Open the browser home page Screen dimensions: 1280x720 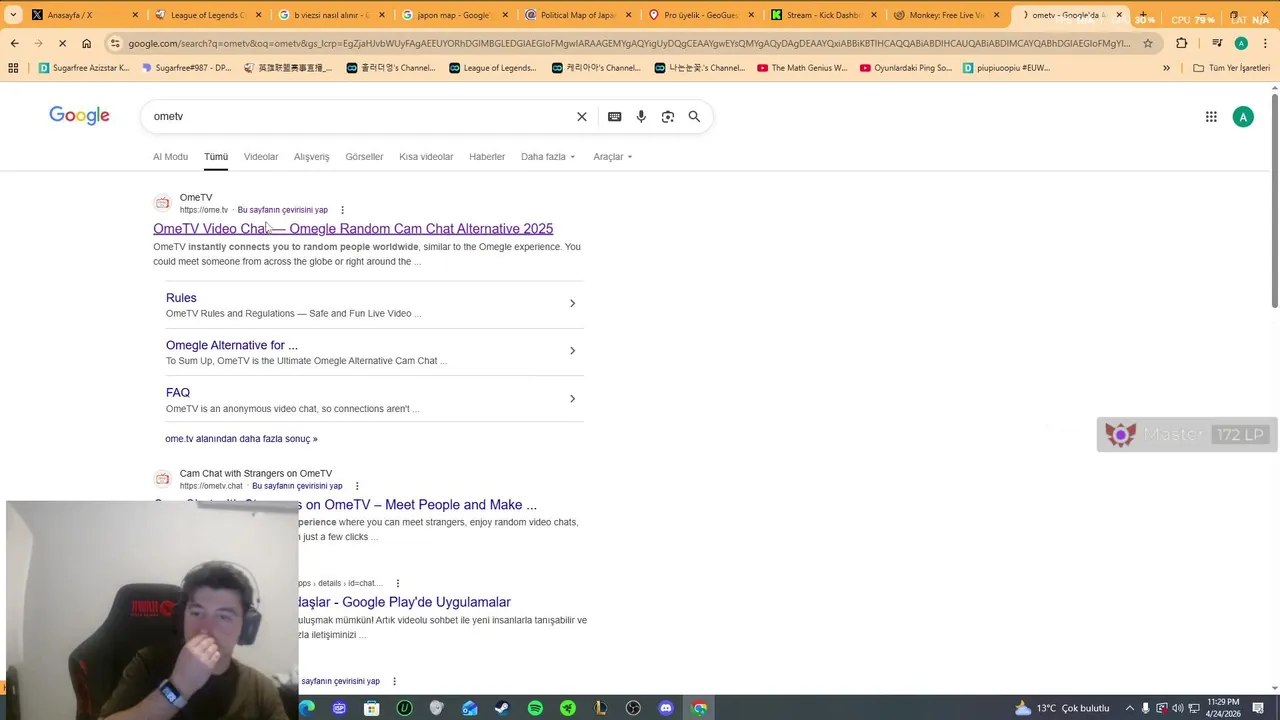tap(87, 43)
